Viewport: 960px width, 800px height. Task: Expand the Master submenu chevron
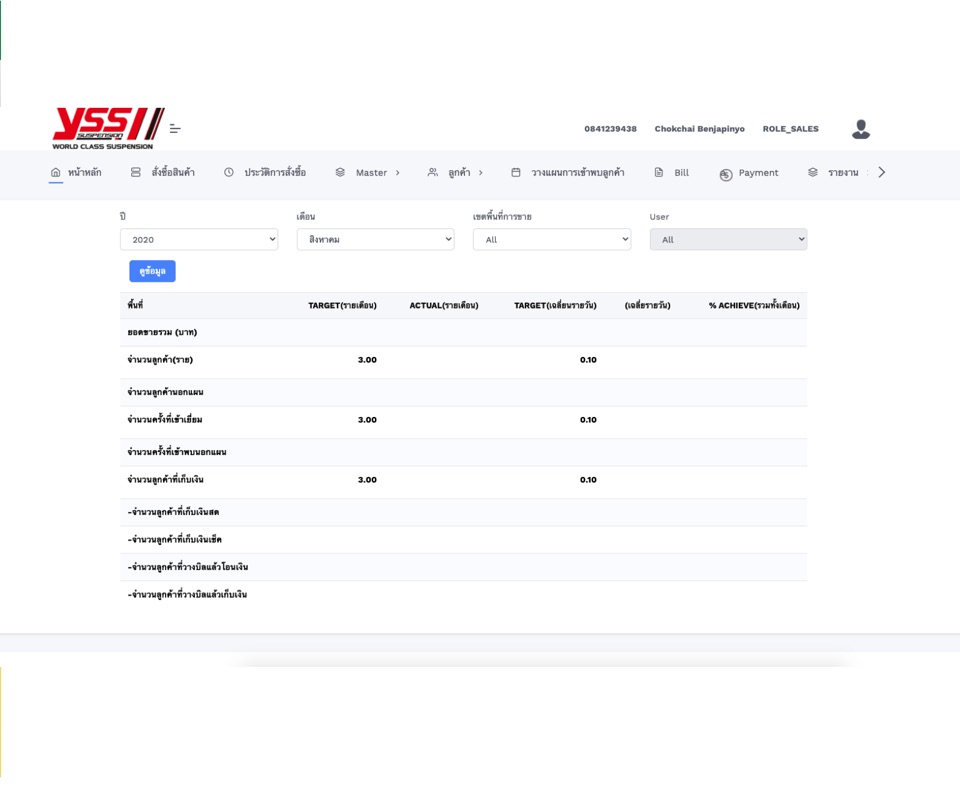pos(397,173)
